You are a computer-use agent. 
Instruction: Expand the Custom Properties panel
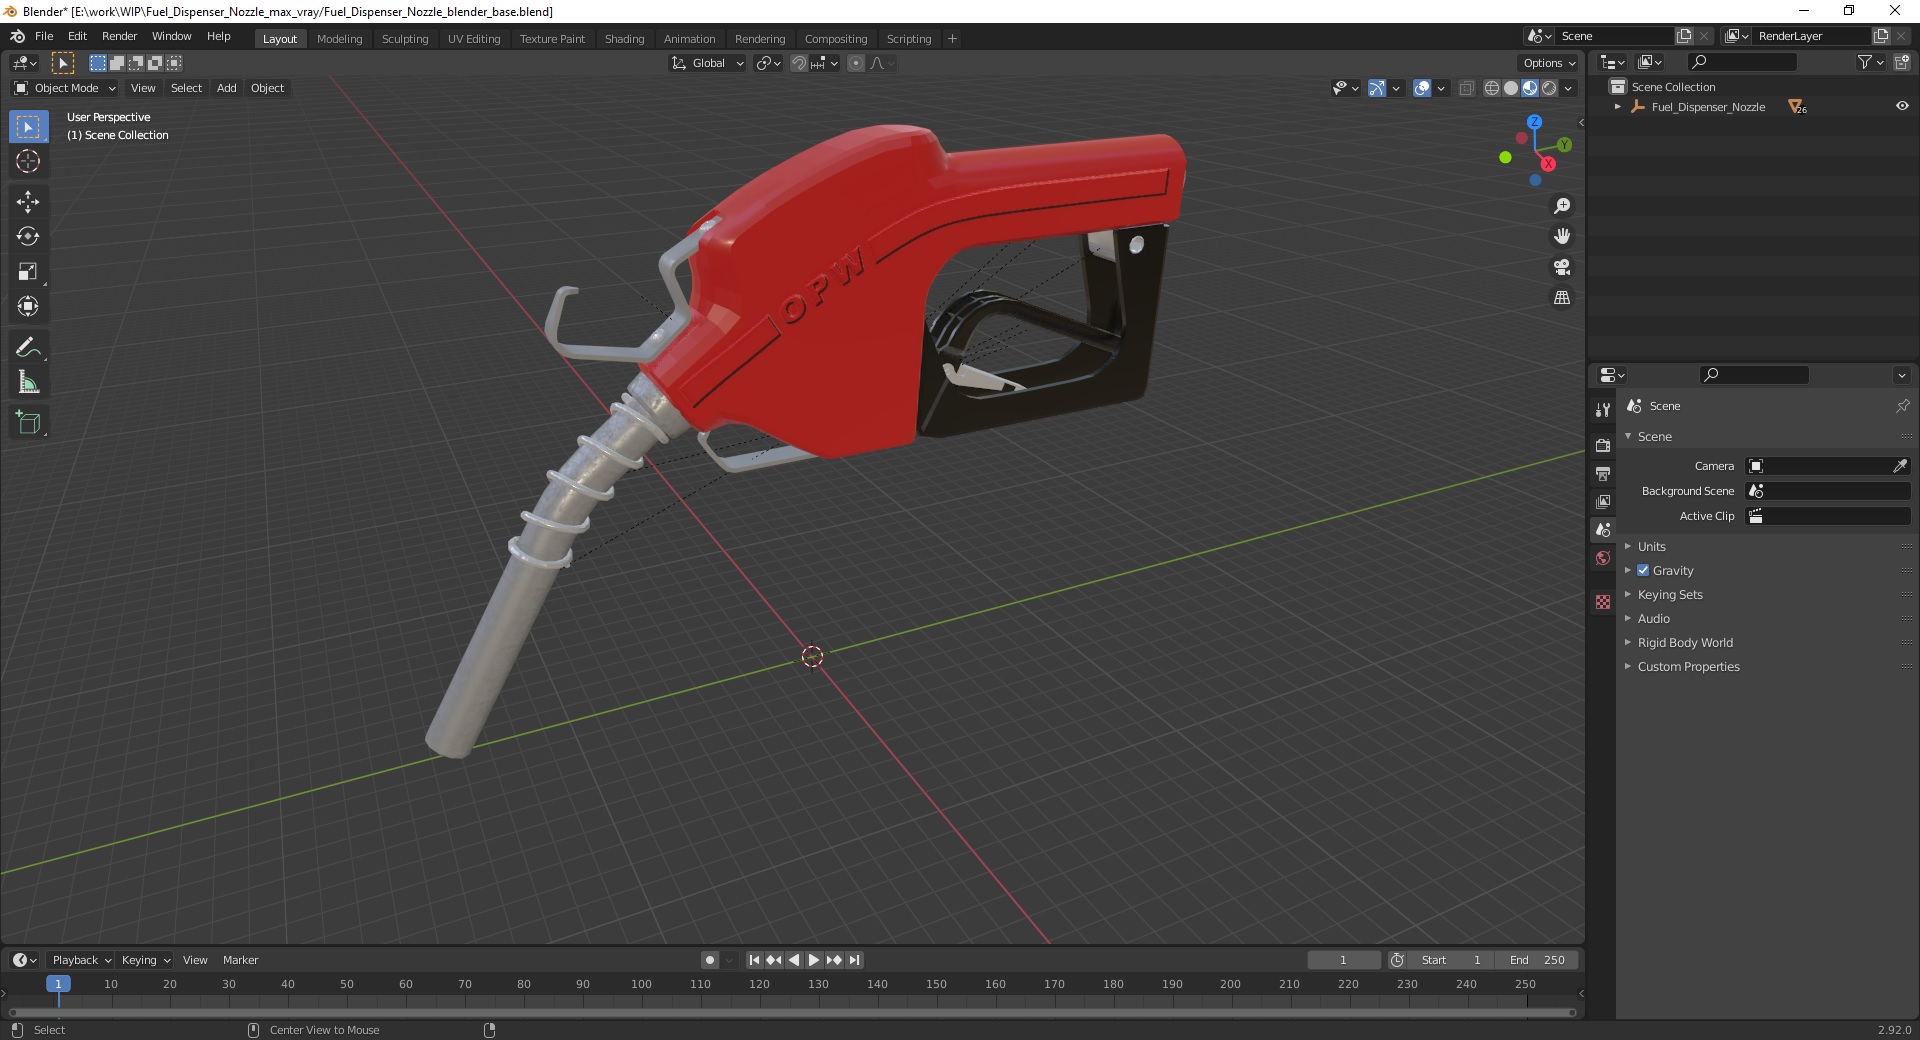tap(1688, 666)
